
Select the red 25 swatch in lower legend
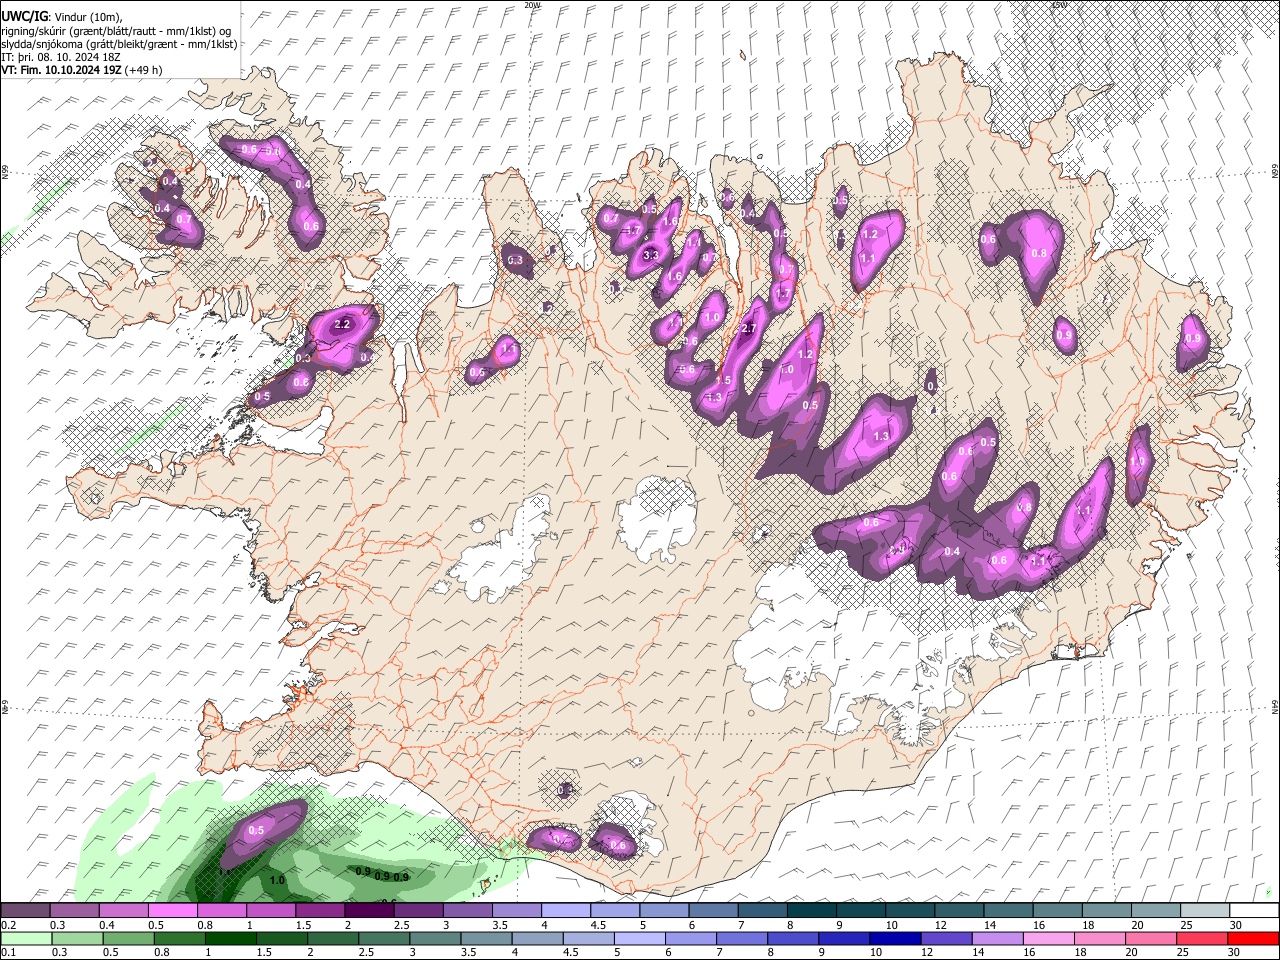[x=1201, y=938]
